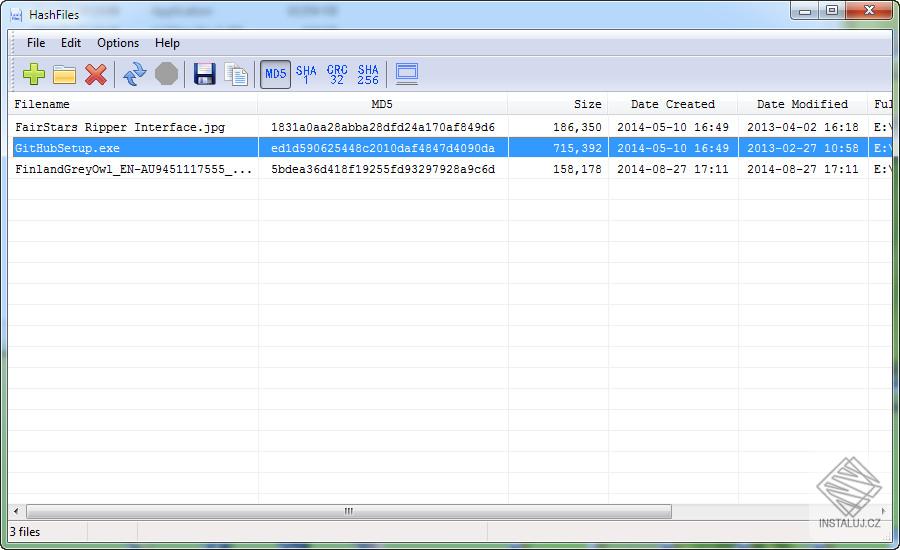Toggle the CRC 32 hash button

coord(337,74)
